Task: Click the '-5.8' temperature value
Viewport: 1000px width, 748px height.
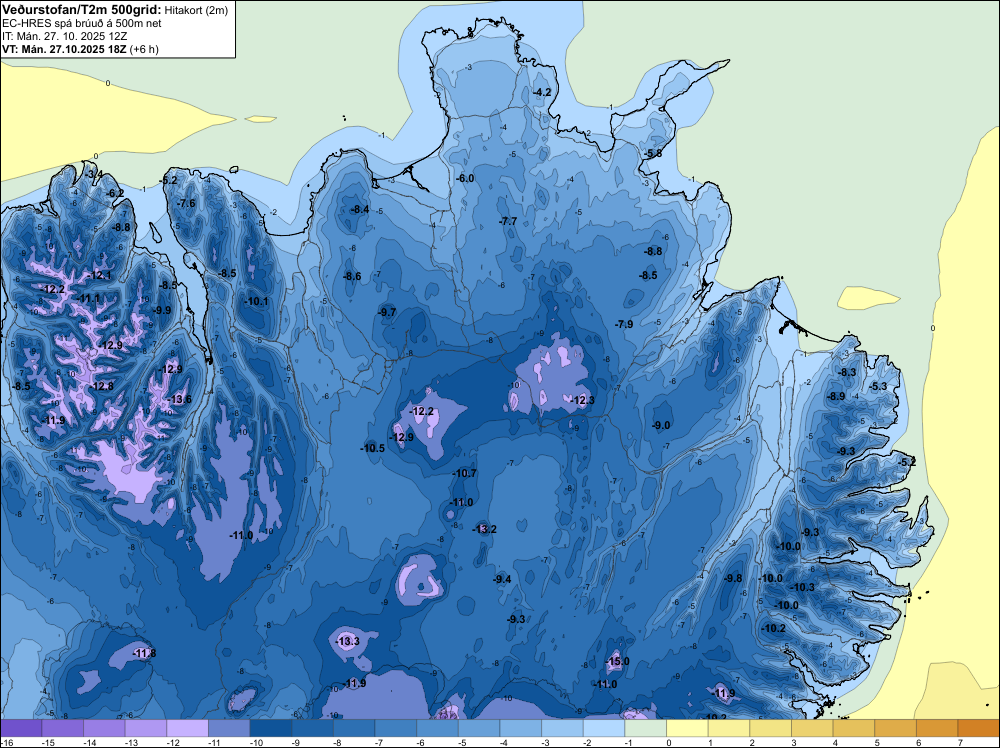Action: pos(653,154)
